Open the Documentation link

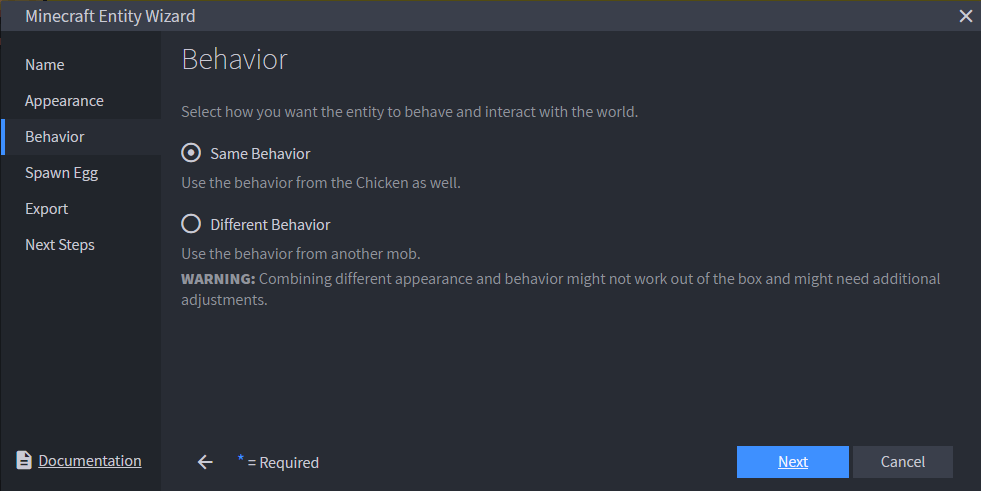click(89, 461)
